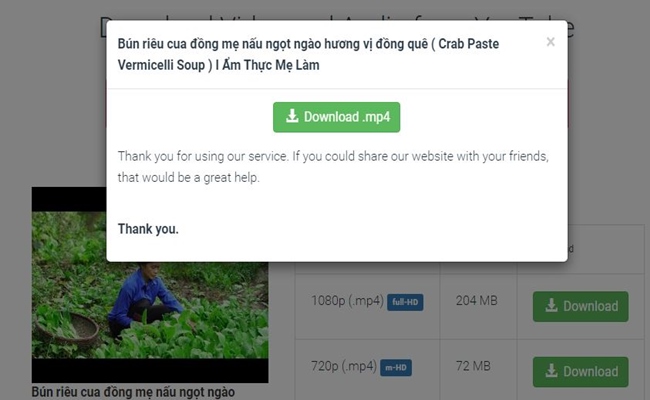Close the download dialog with the X
Image resolution: width=650 pixels, height=400 pixels.
click(x=551, y=42)
